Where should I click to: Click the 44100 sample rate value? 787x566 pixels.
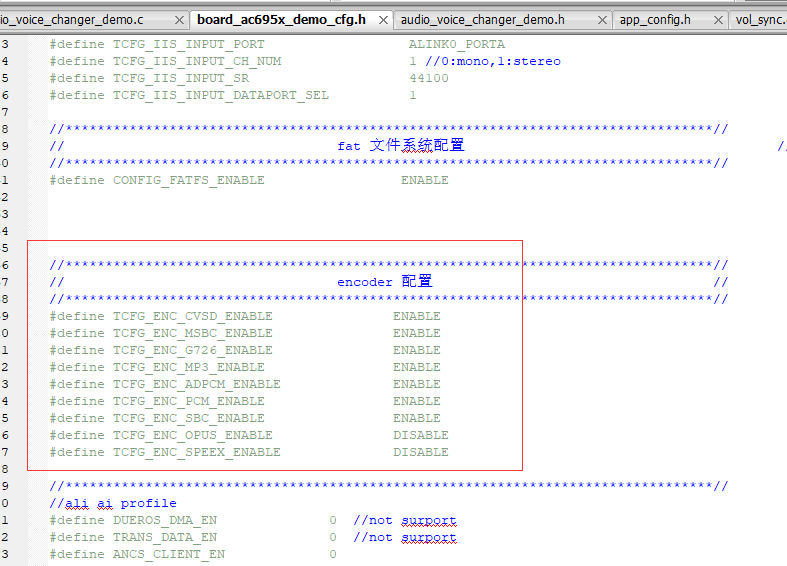(429, 78)
